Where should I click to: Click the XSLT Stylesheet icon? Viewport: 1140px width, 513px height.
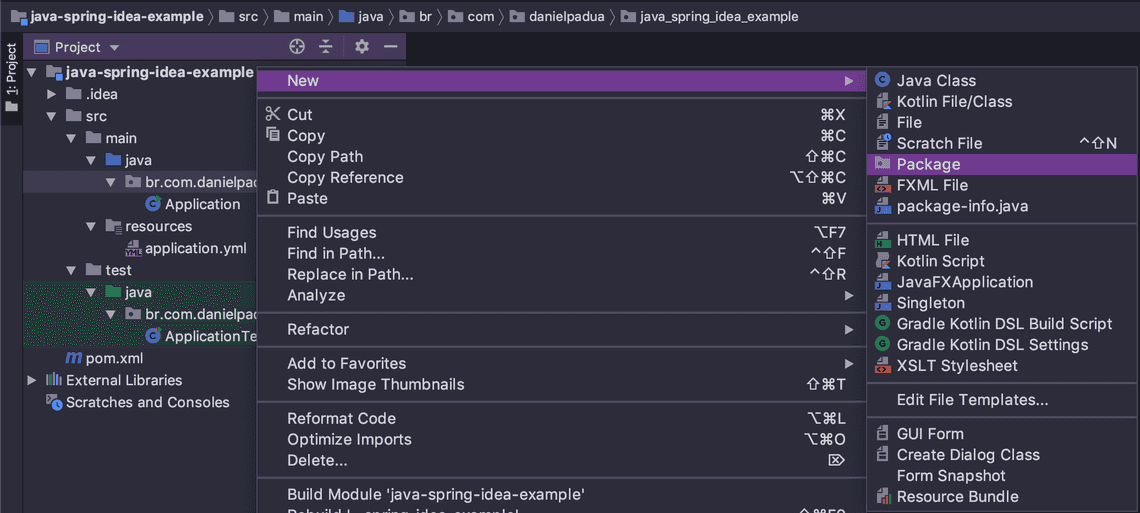tap(883, 365)
